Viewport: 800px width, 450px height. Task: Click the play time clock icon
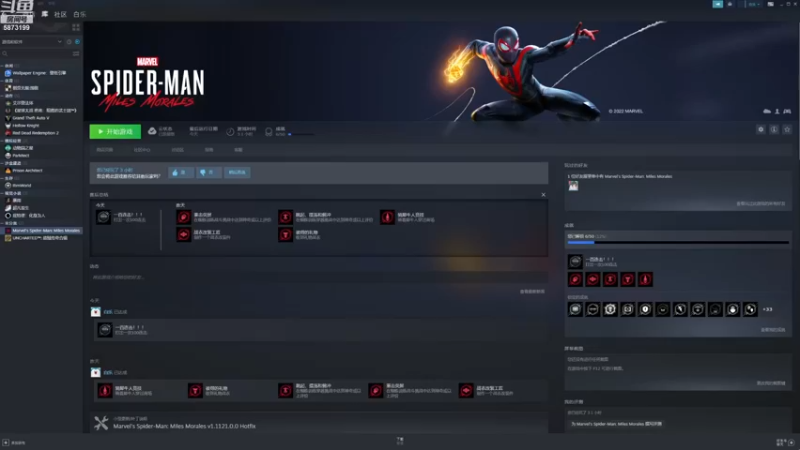point(230,132)
